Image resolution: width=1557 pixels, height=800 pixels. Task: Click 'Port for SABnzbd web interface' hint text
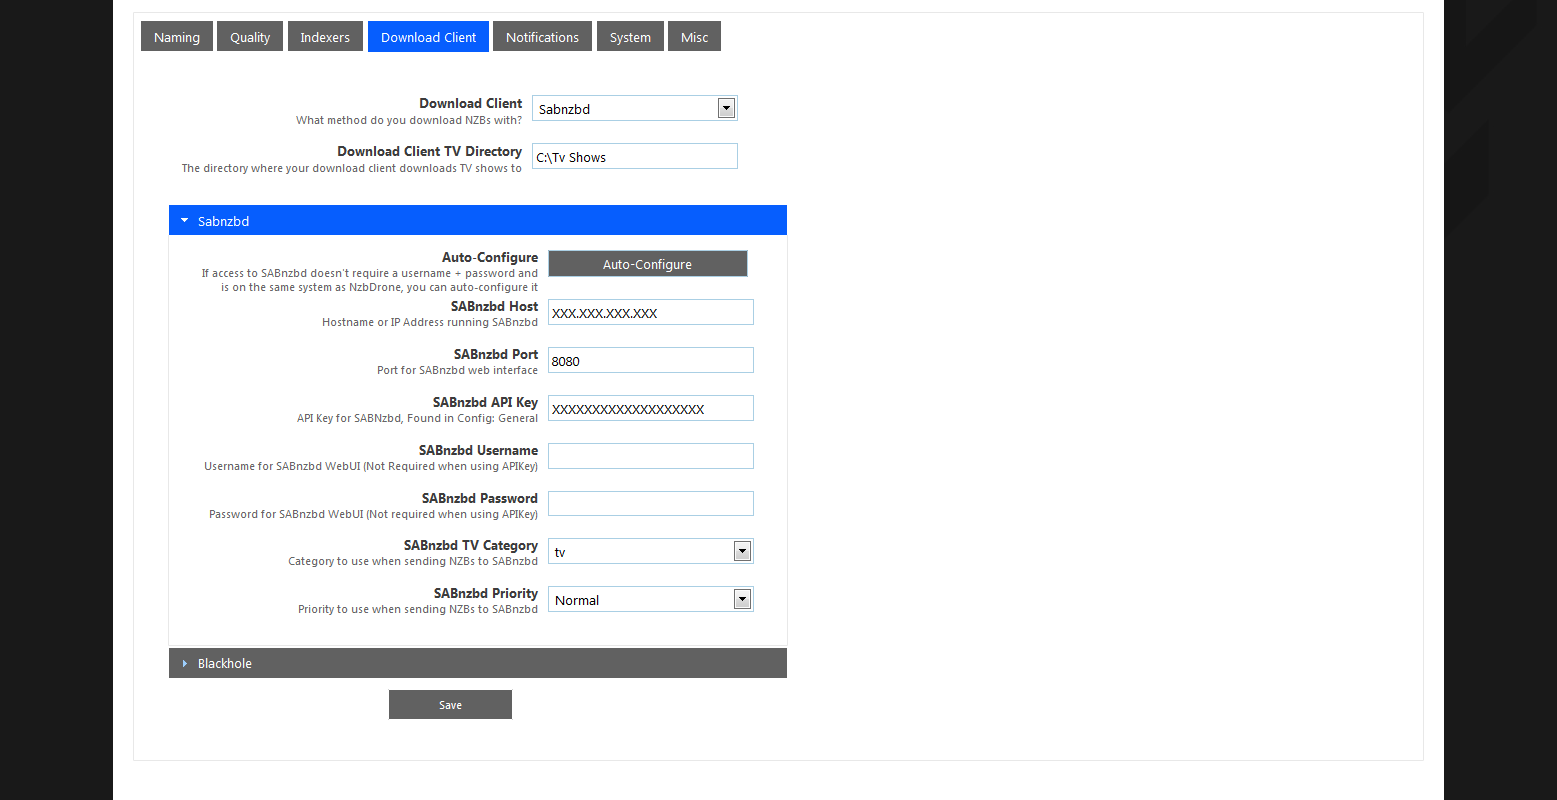[x=457, y=370]
